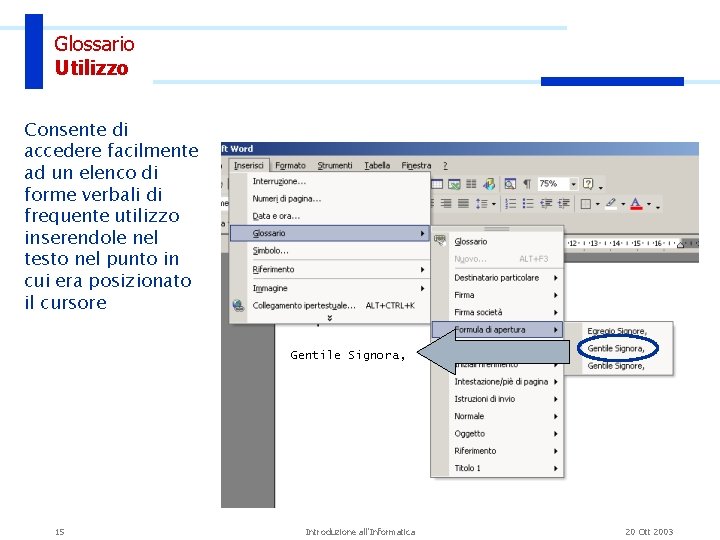
Task: Open the 75% zoom dropdown arrow
Action: pyautogui.click(x=574, y=184)
